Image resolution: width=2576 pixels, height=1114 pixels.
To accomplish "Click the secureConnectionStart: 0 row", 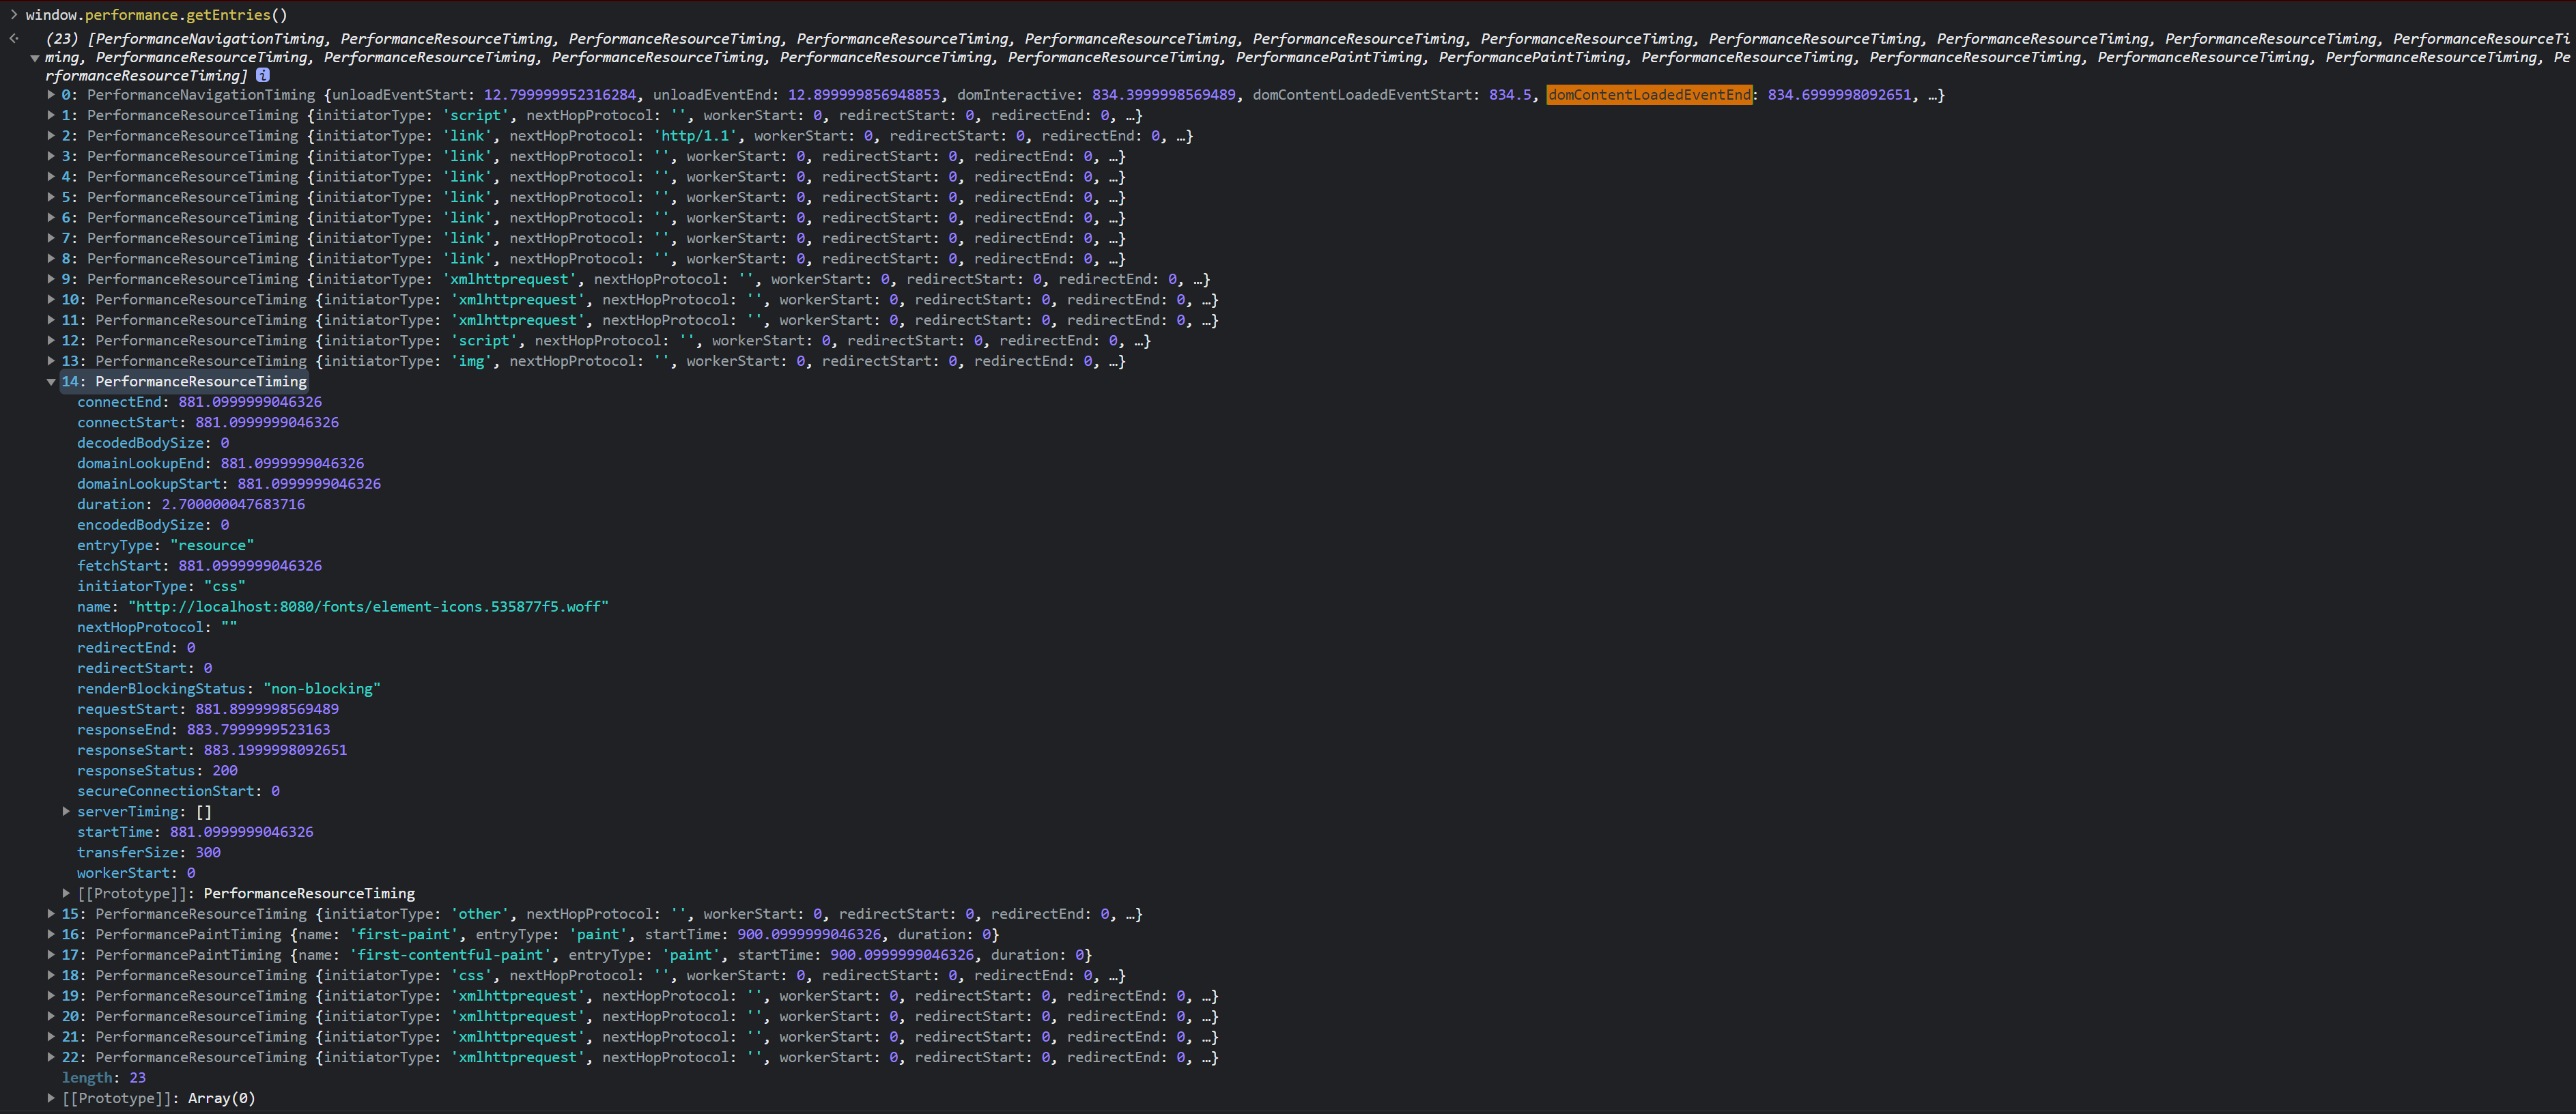I will pos(179,791).
